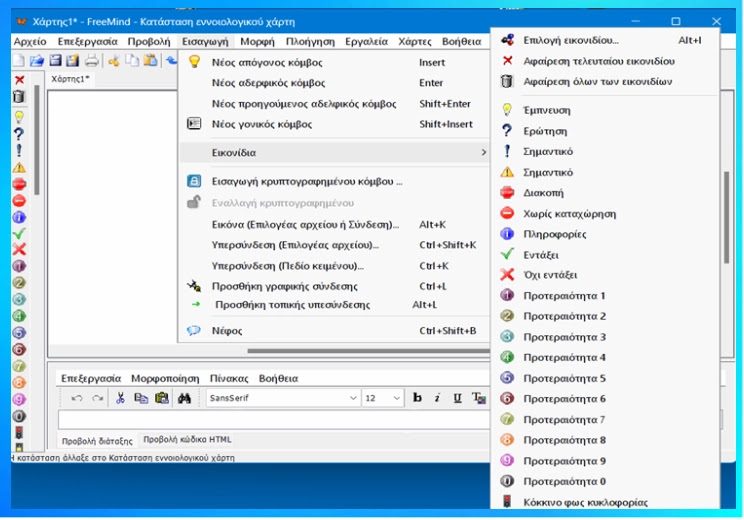Click the question mark icon in left sidebar
This screenshot has width=744, height=520.
tap(19, 134)
